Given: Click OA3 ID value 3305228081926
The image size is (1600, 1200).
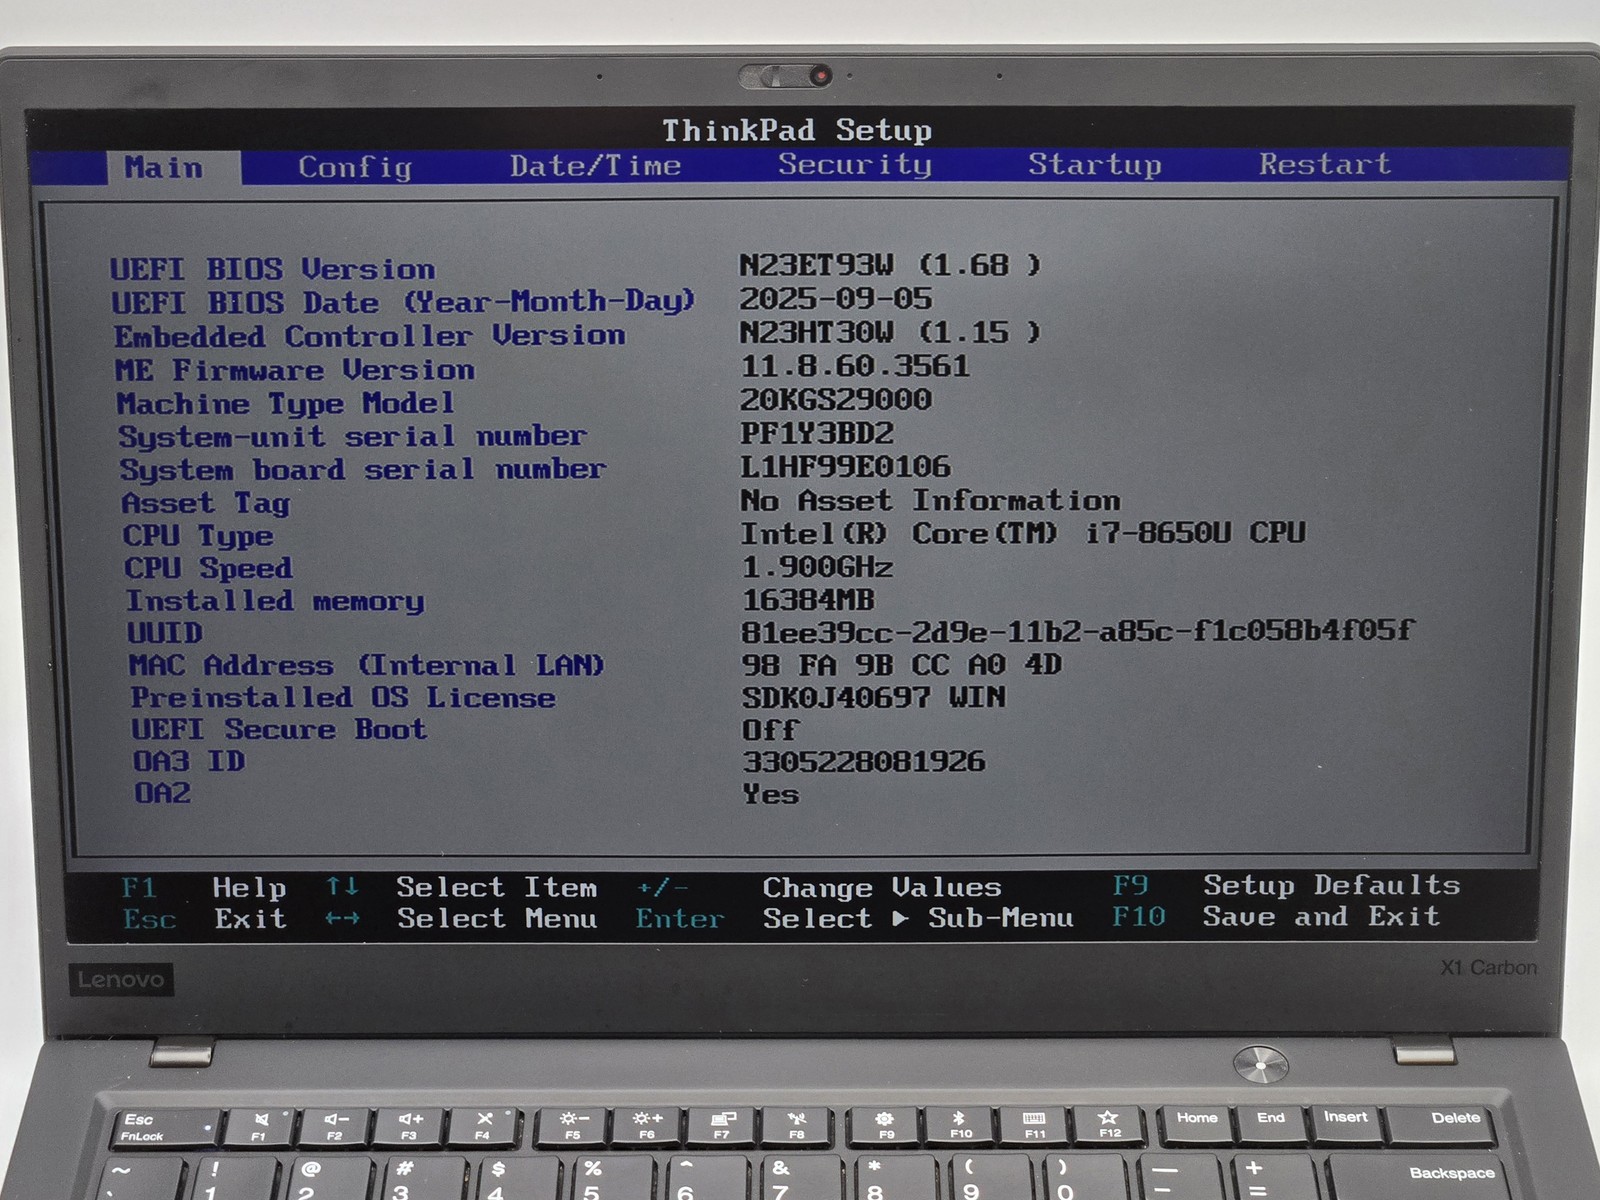Looking at the screenshot, I should [x=864, y=762].
